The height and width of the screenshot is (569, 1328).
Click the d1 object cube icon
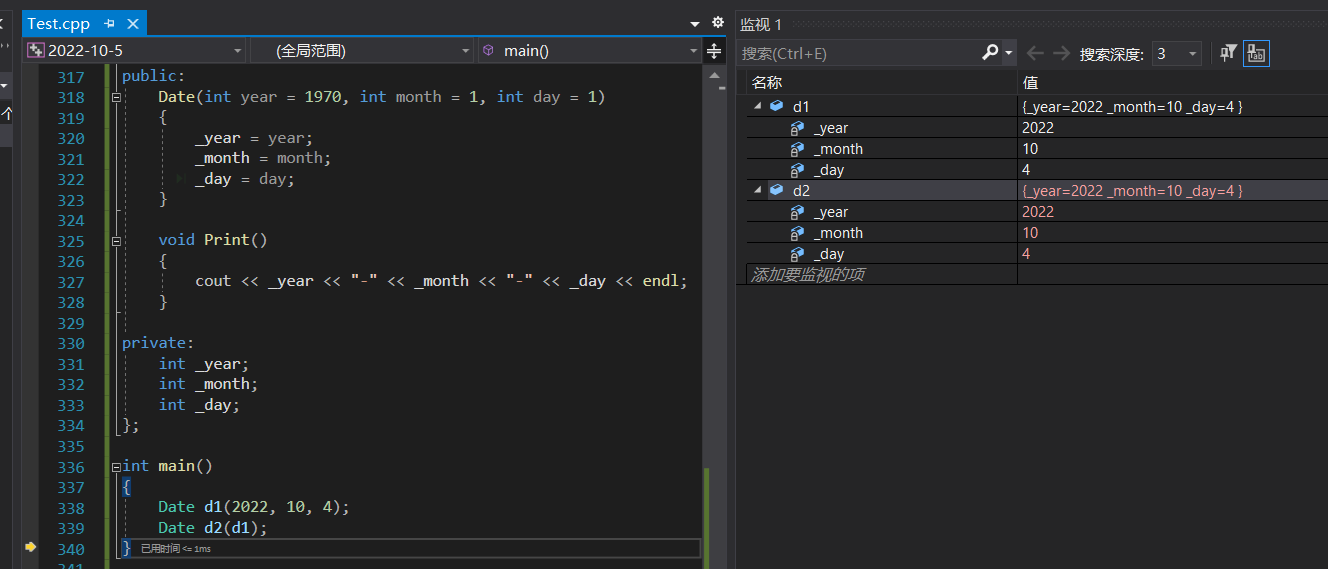click(x=777, y=106)
